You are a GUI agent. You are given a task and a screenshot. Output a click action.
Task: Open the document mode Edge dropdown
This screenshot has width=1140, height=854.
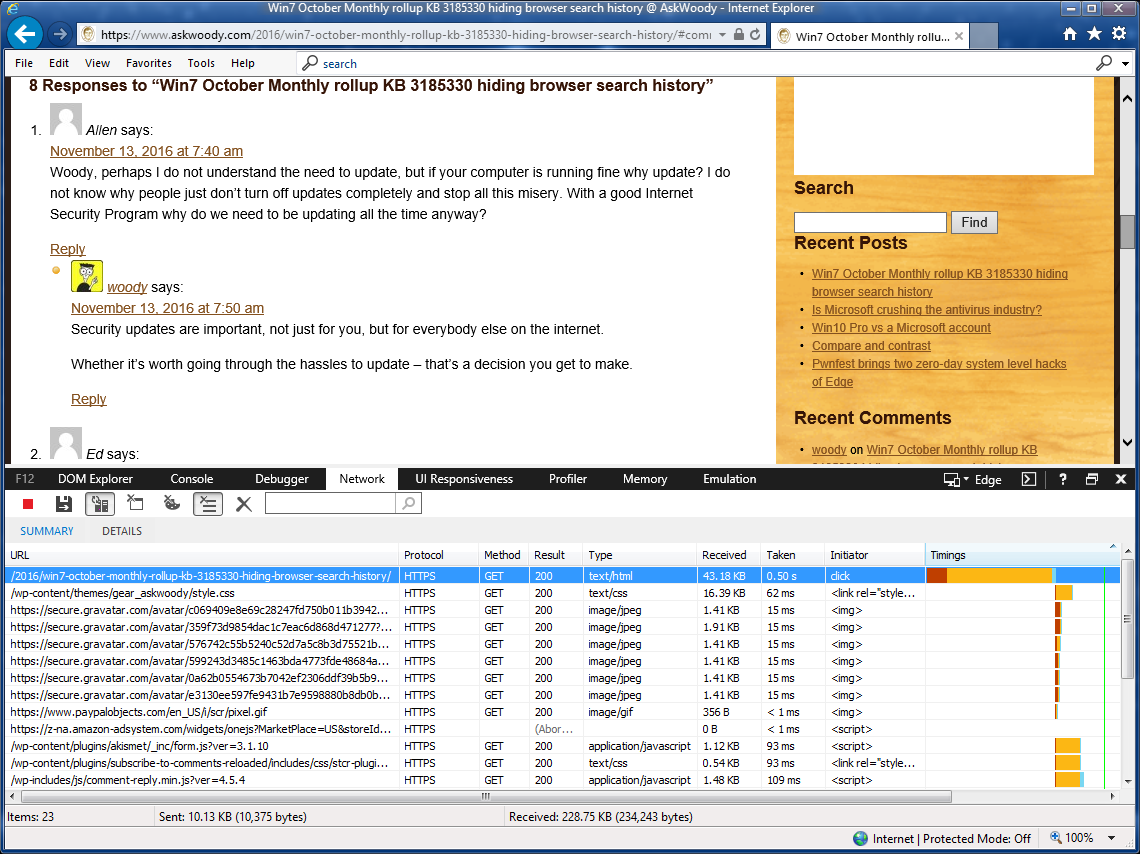972,480
